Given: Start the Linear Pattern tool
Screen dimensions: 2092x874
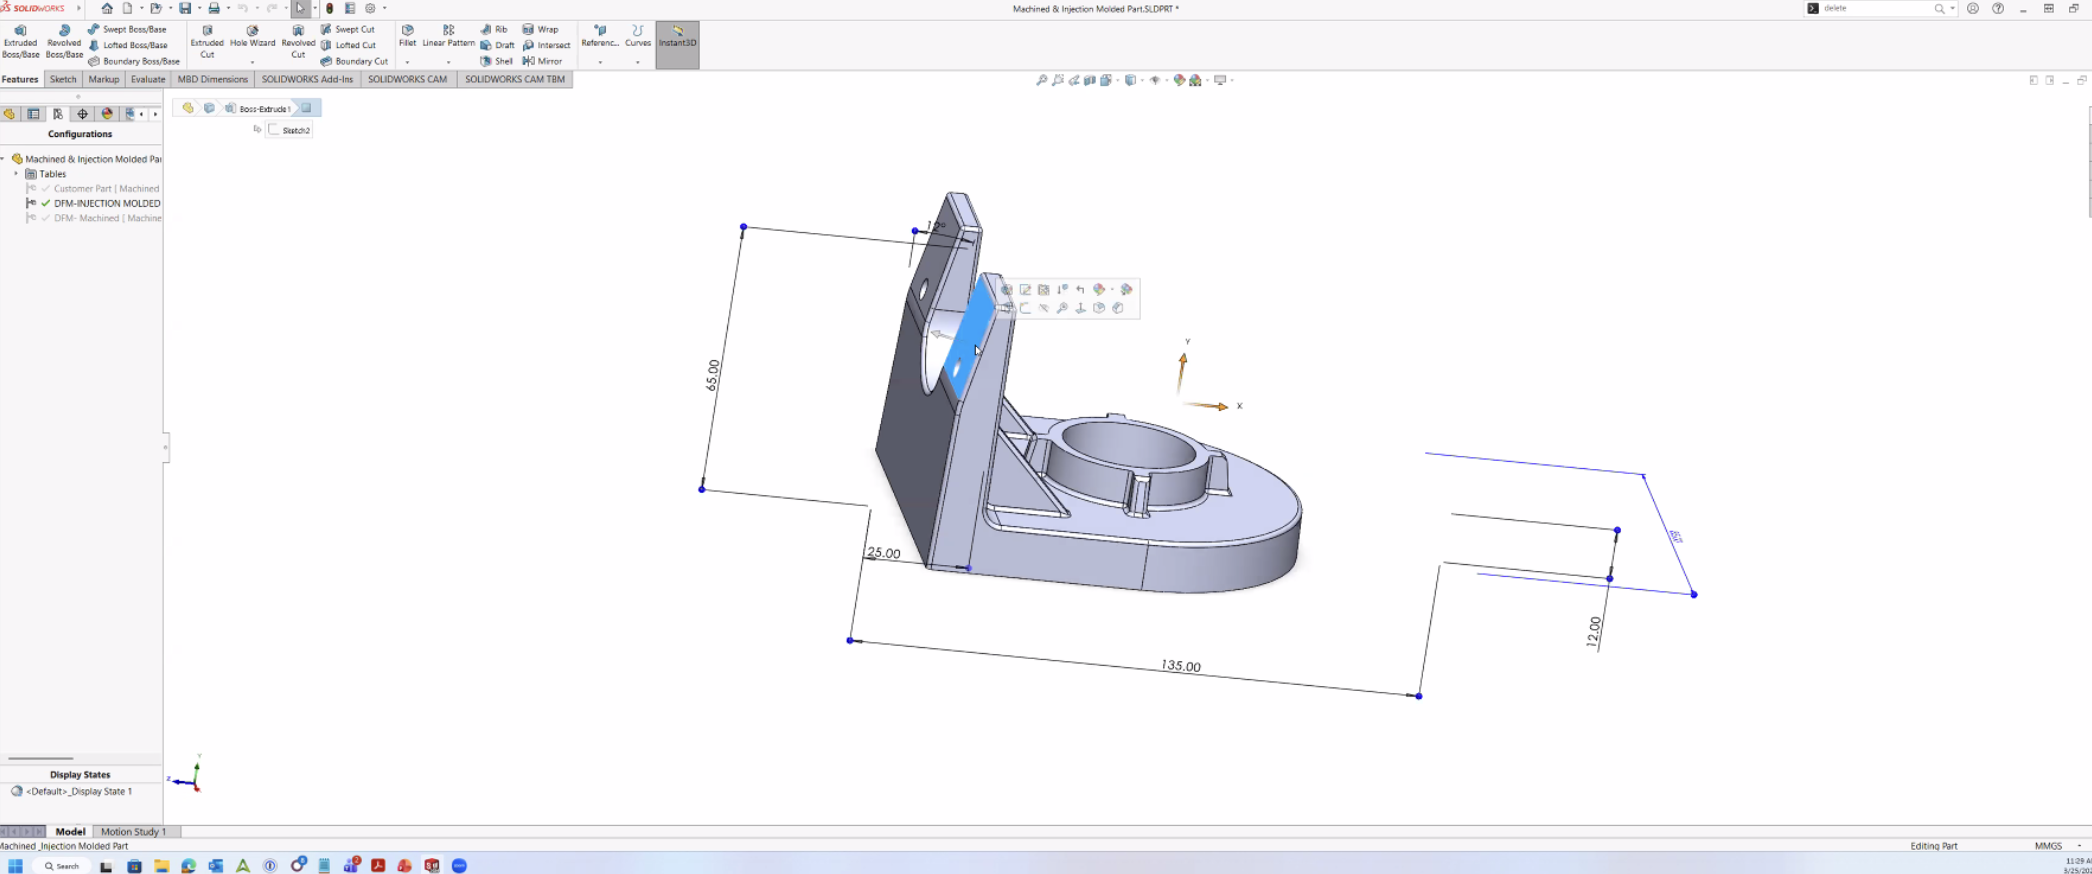Looking at the screenshot, I should pos(448,36).
